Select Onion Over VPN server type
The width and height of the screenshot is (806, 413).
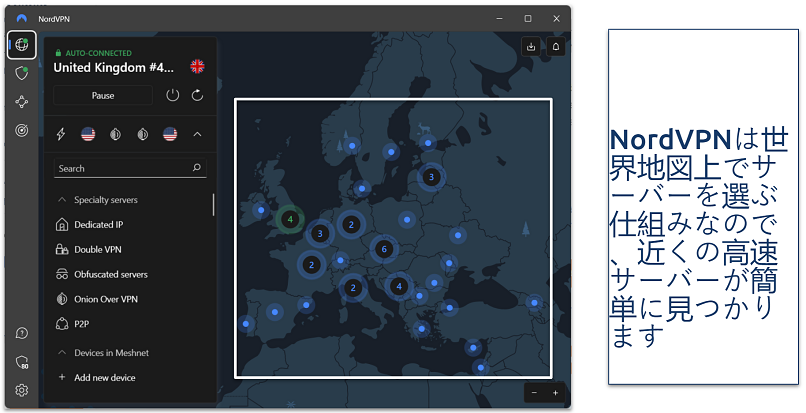coord(105,298)
